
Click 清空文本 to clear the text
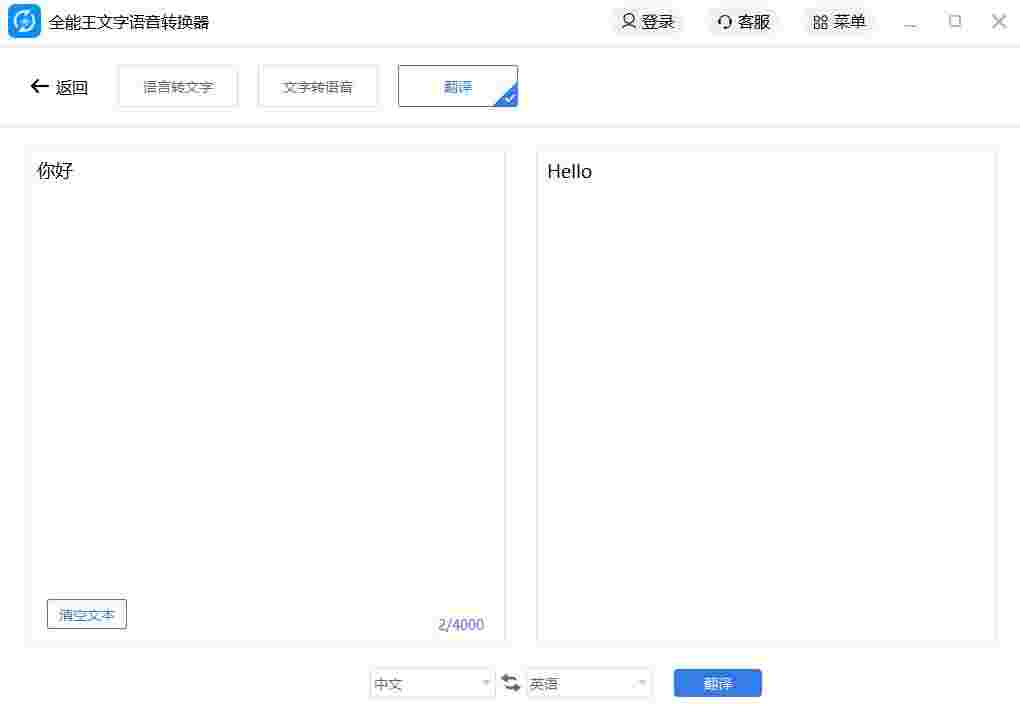click(x=86, y=614)
